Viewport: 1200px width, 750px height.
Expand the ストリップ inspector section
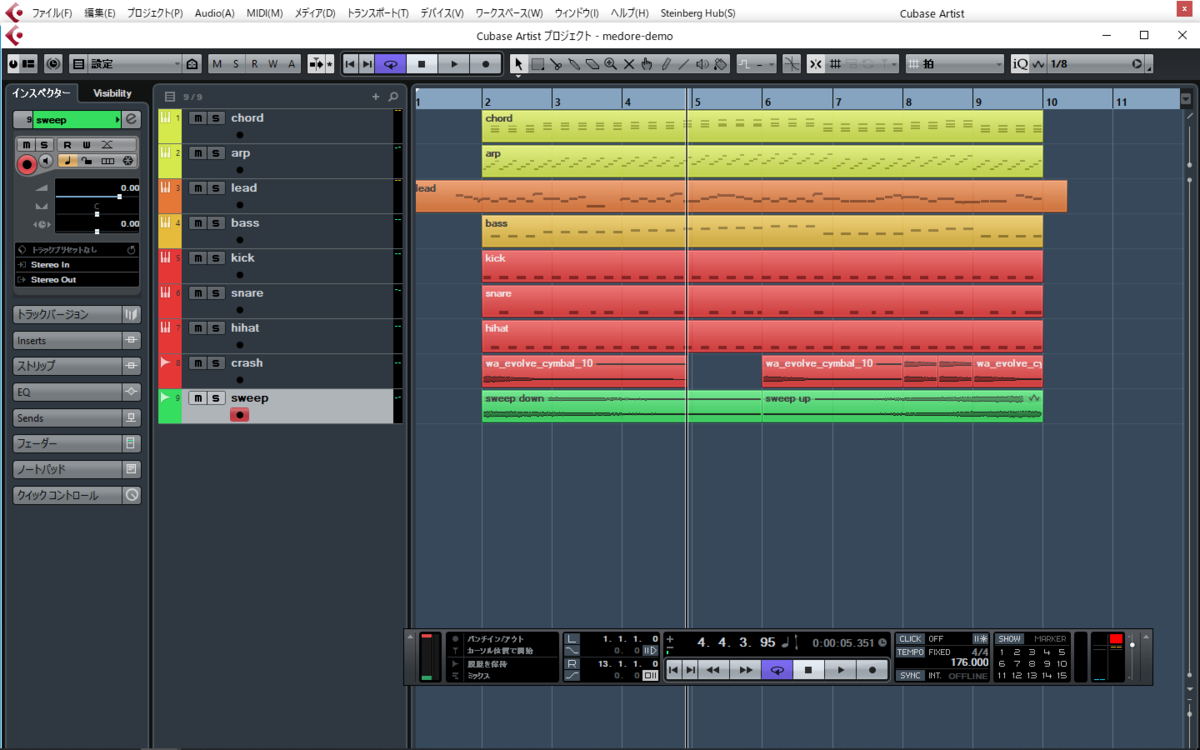[67, 366]
